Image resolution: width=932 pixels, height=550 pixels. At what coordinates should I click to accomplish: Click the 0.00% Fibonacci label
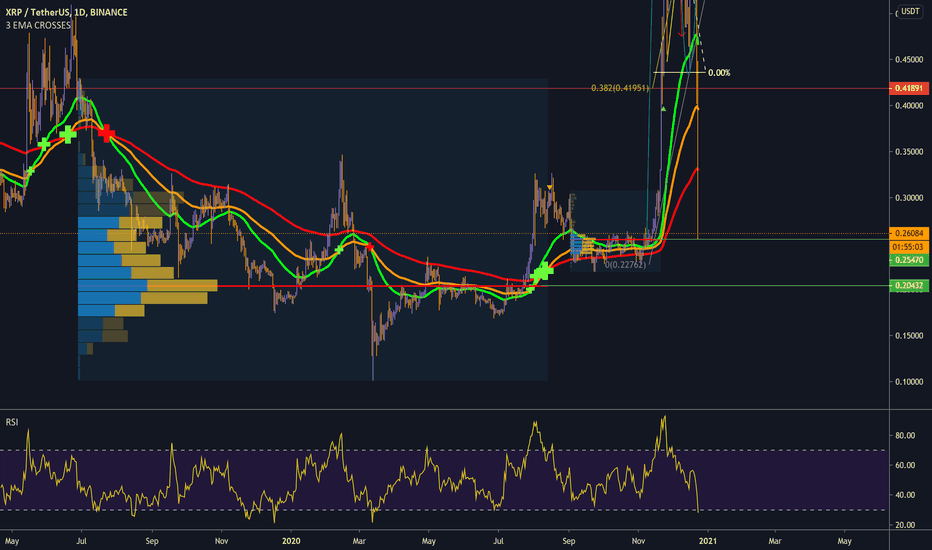719,73
